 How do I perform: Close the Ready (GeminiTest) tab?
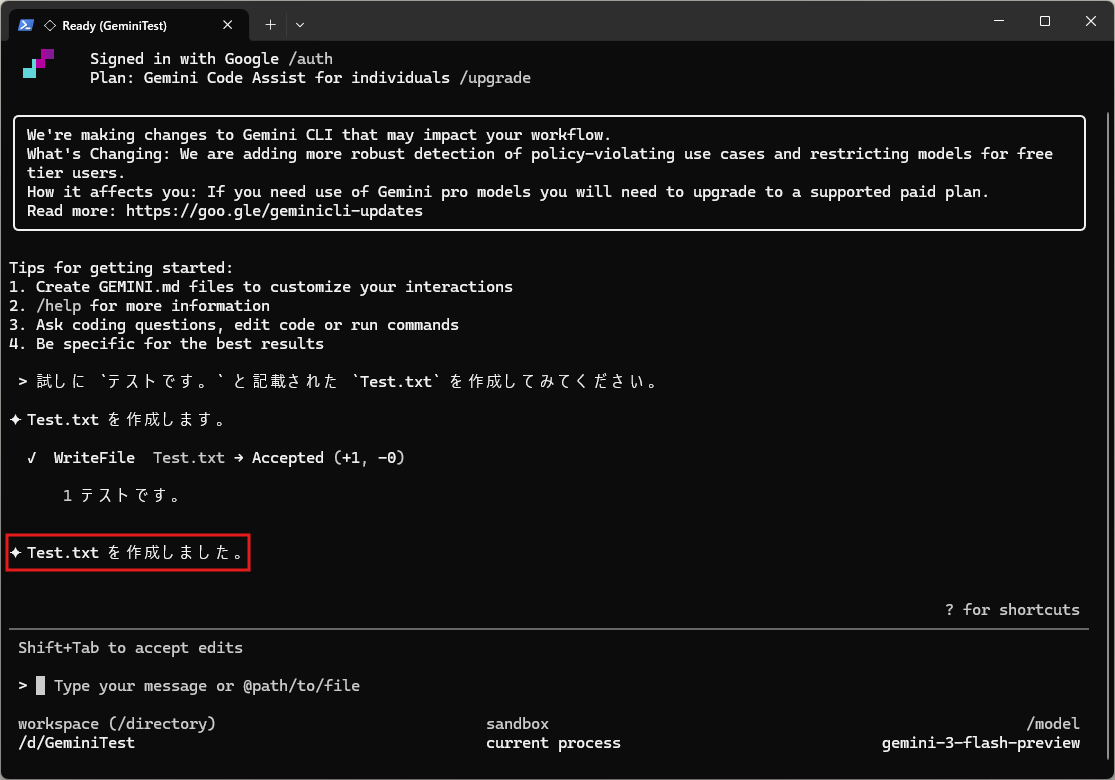[232, 25]
